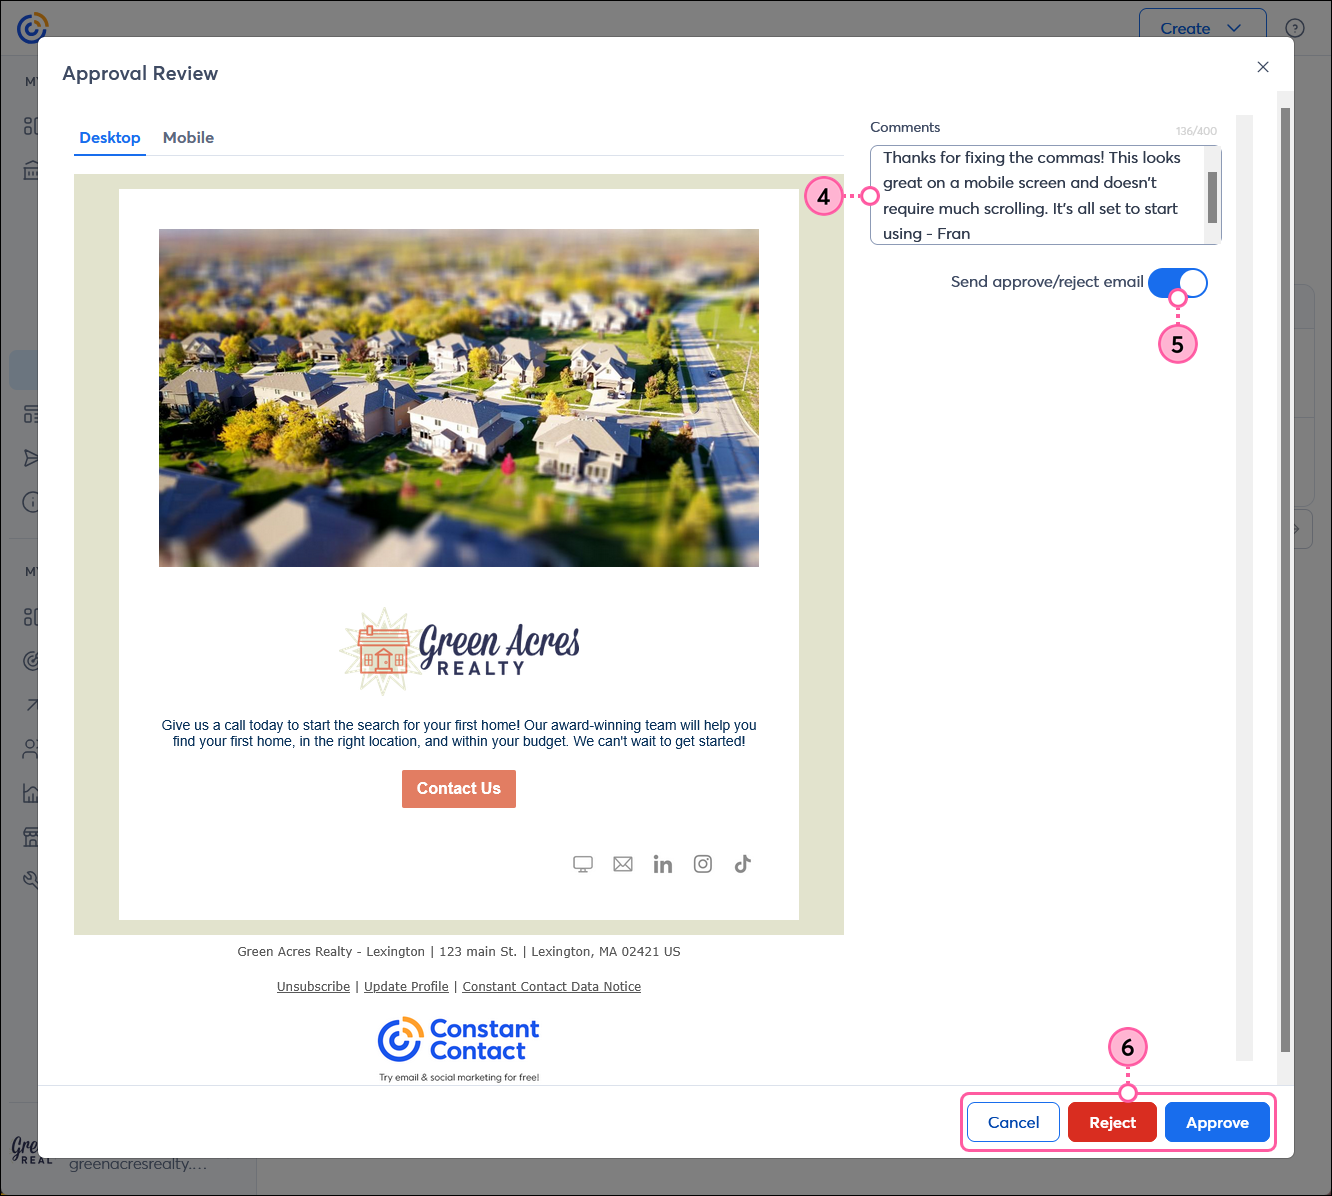Select the Instagram icon in the email footer

click(x=702, y=863)
